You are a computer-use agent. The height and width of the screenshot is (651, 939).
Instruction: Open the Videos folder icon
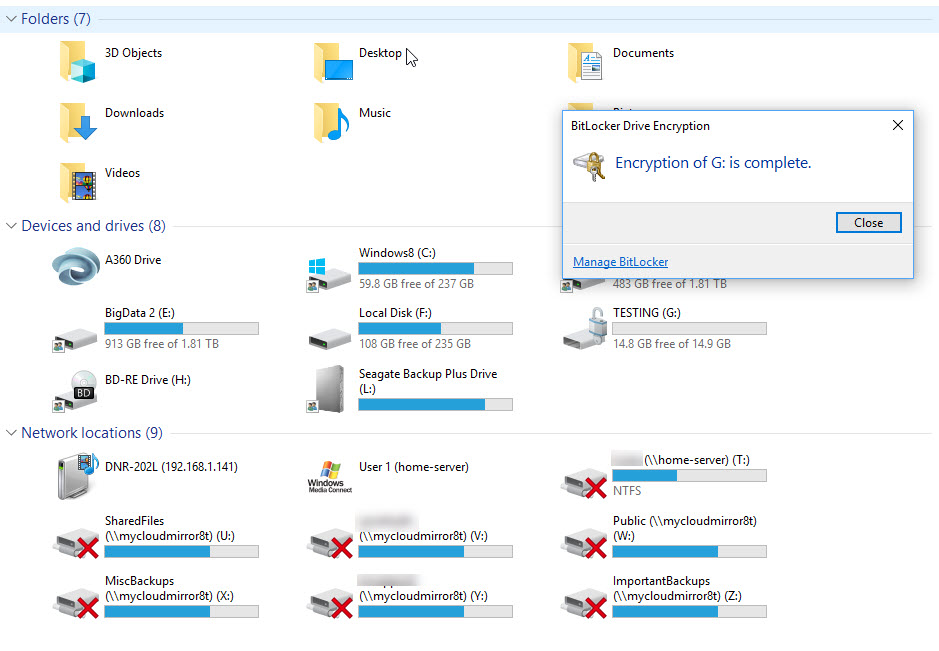click(78, 181)
